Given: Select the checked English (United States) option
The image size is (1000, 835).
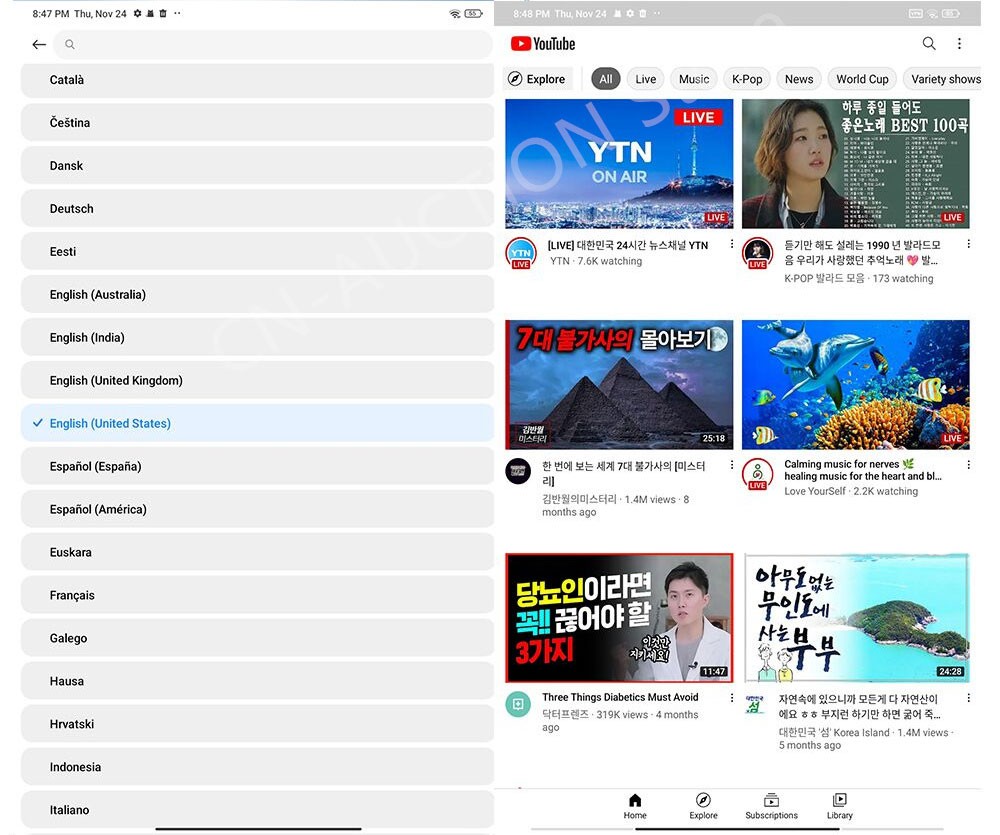Looking at the screenshot, I should click(x=257, y=423).
